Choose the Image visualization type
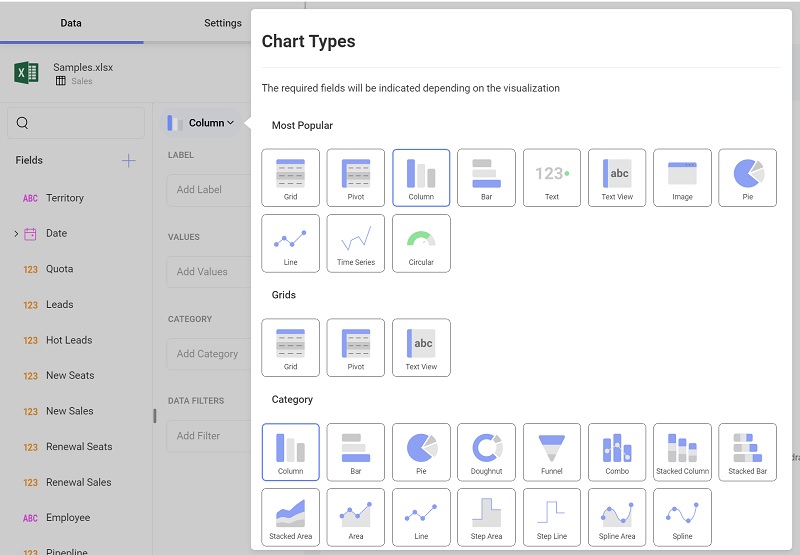 [x=682, y=178]
